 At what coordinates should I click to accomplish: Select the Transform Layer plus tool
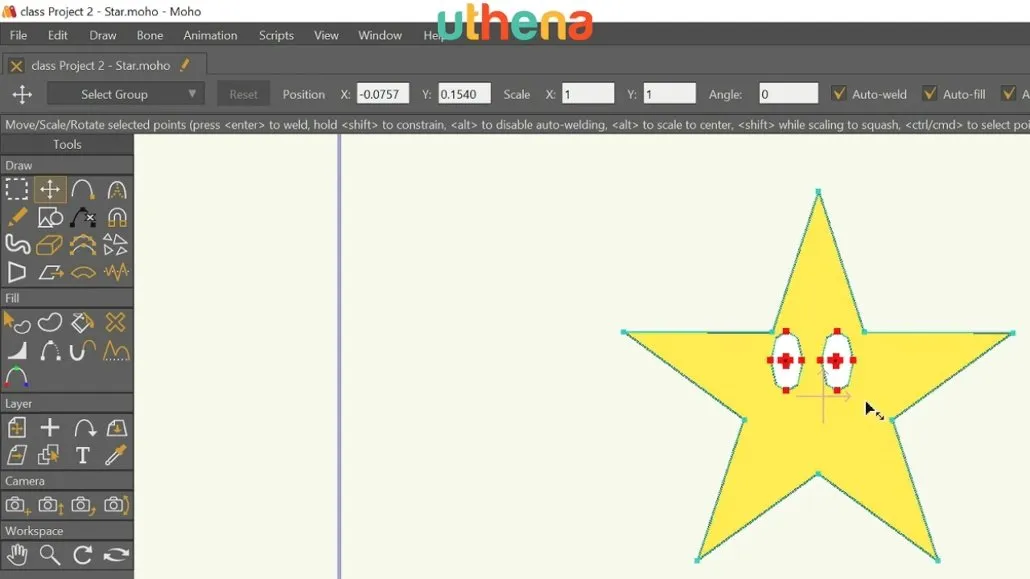click(x=50, y=428)
